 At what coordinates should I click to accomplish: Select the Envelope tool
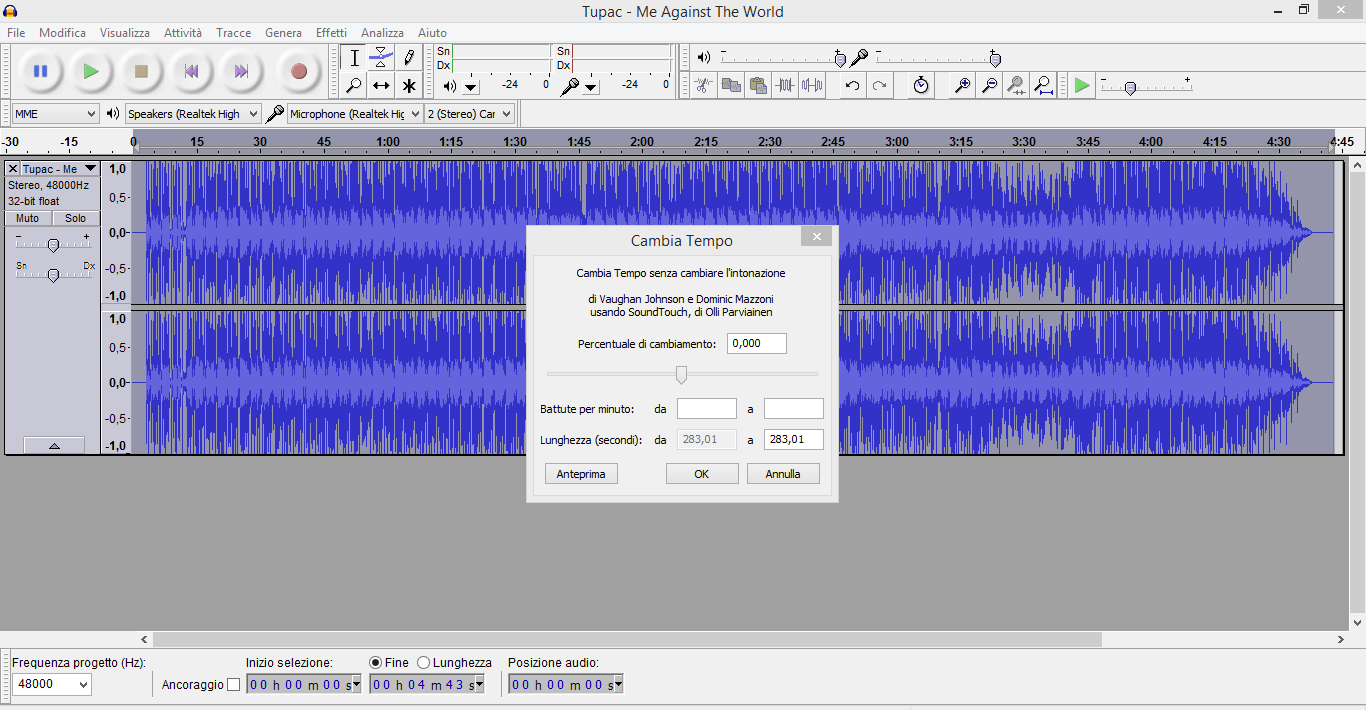pos(381,58)
